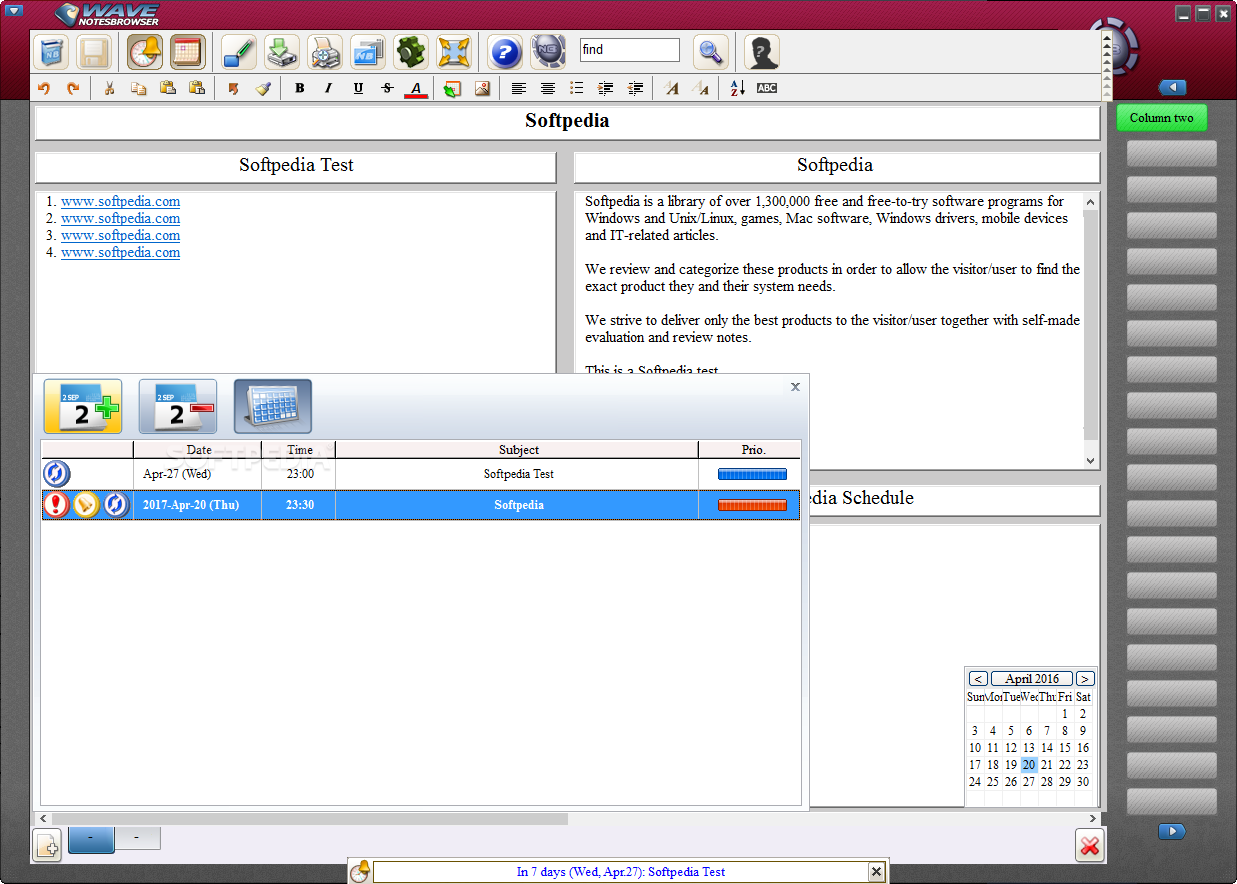Open the calendar tool in the main toolbar
Viewport: 1237px width, 884px height.
pyautogui.click(x=187, y=52)
